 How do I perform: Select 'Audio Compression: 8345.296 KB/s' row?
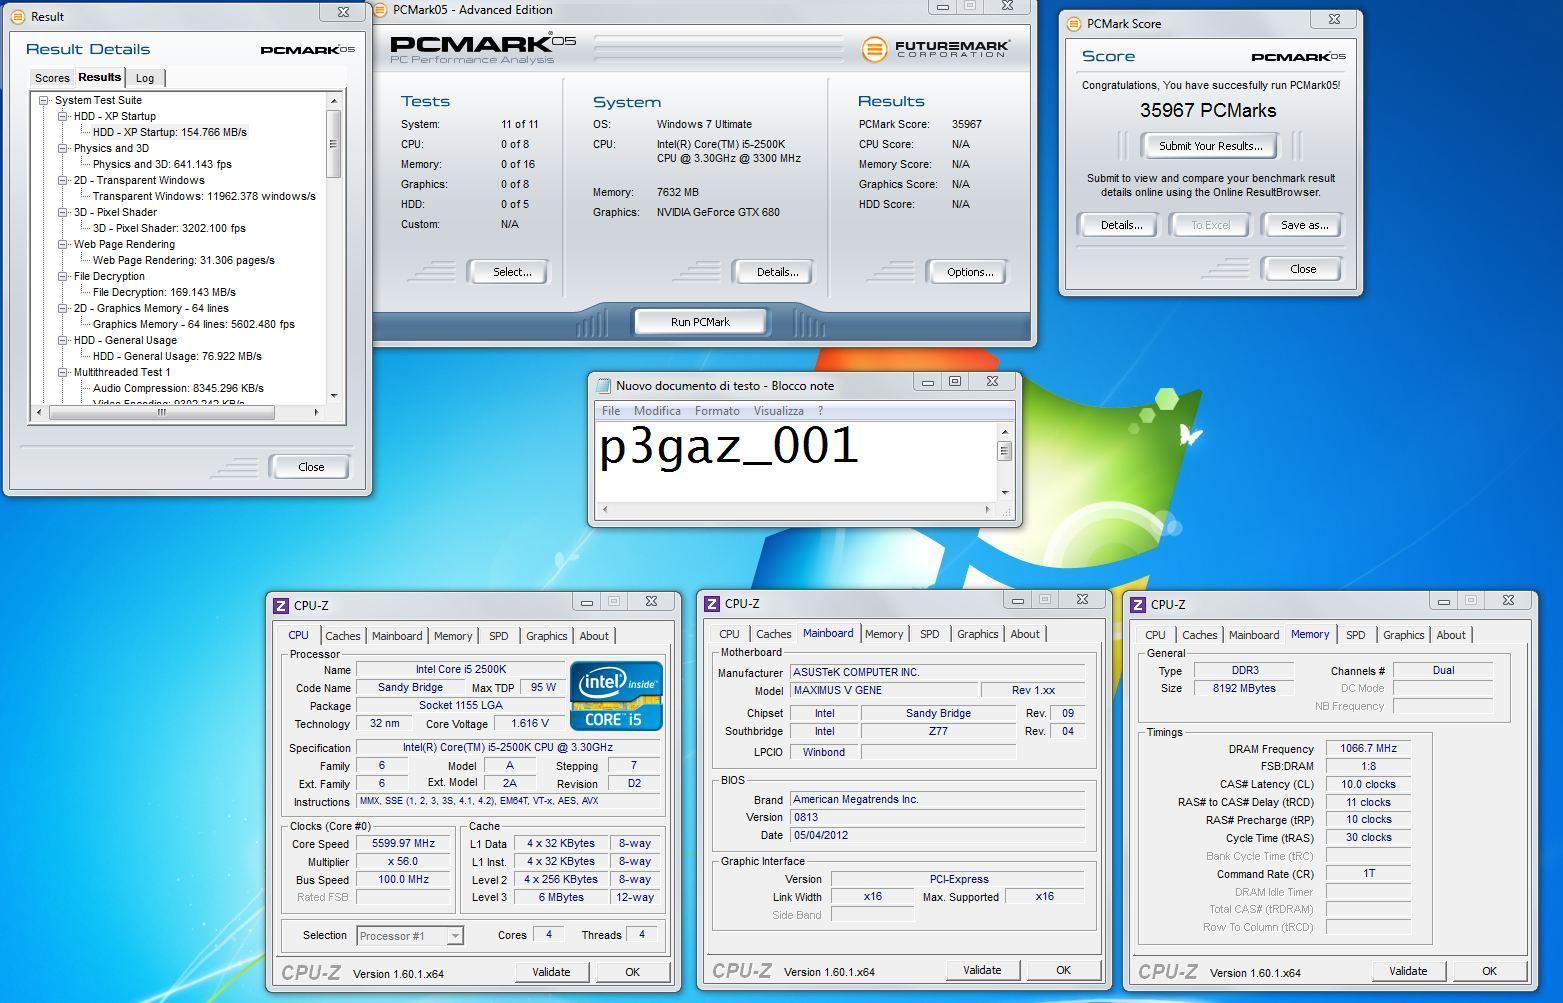[x=178, y=388]
